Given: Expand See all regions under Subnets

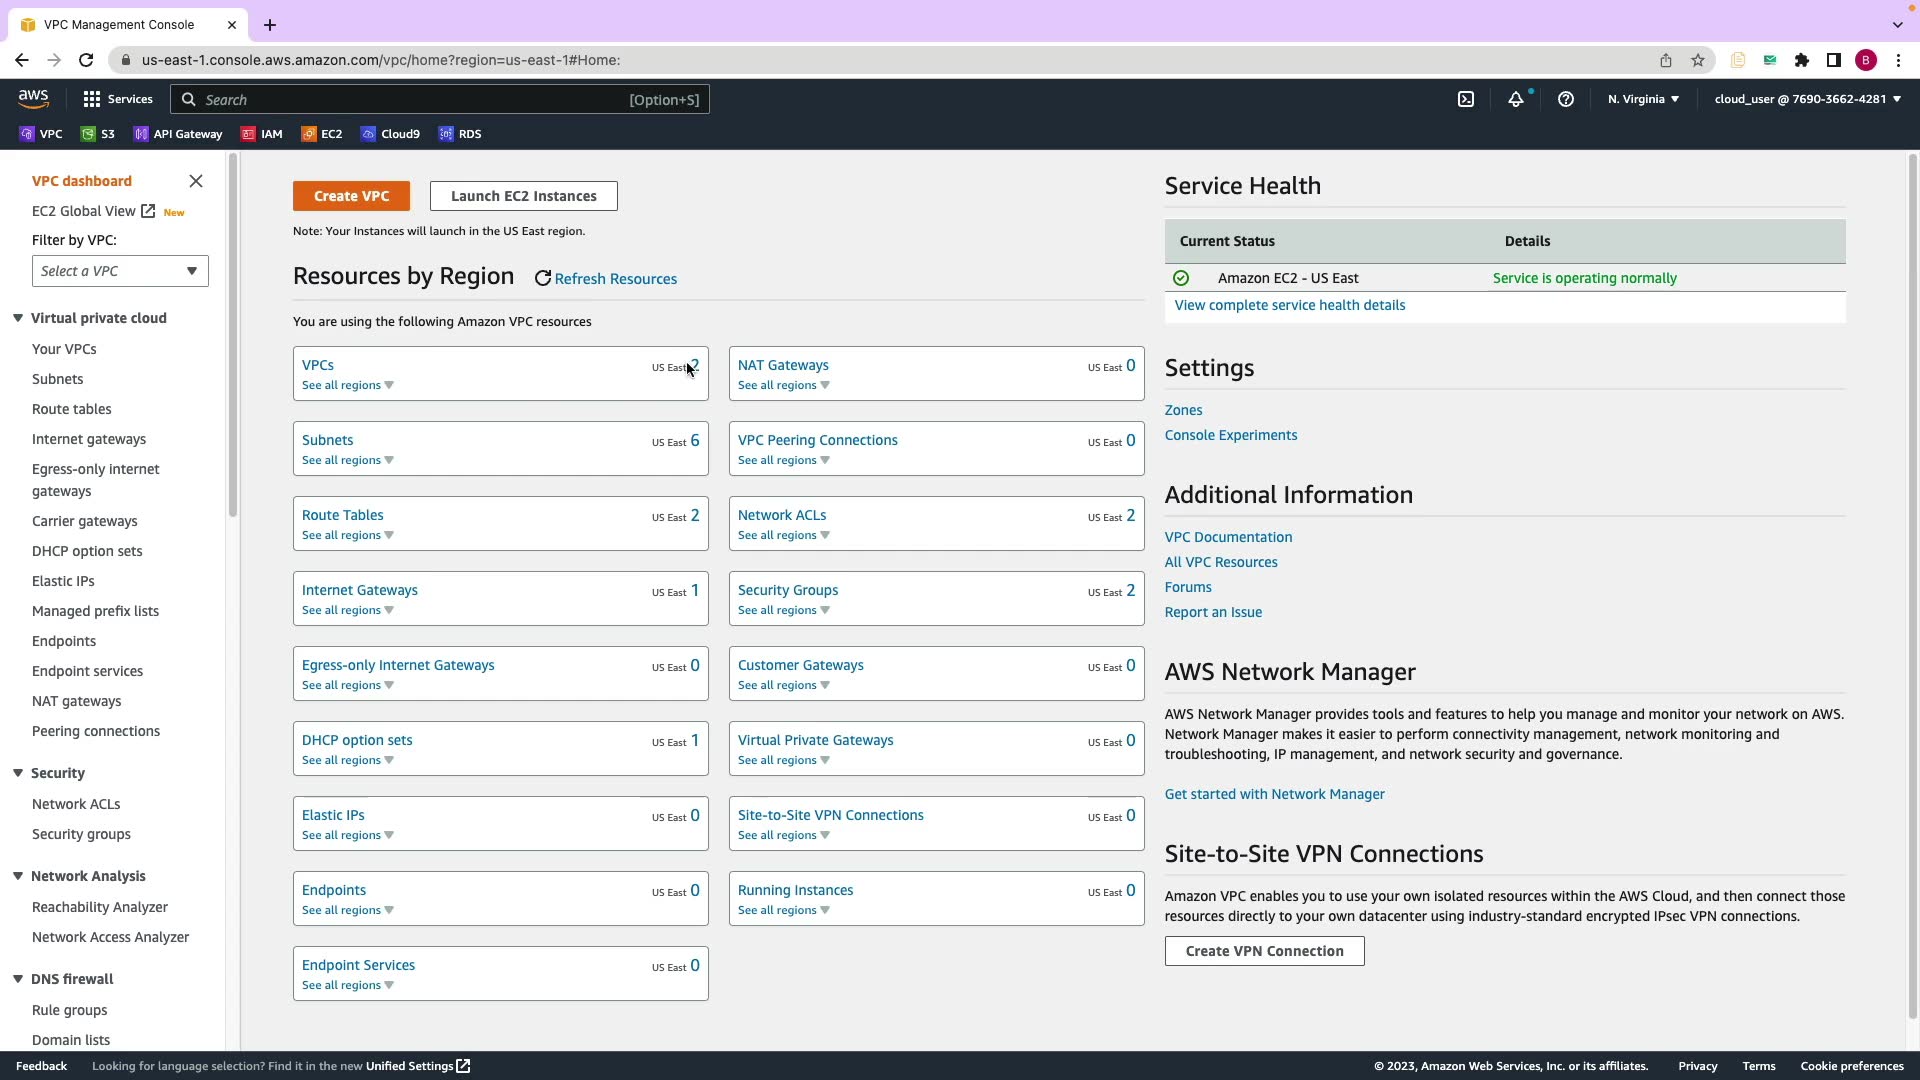Looking at the screenshot, I should click(347, 460).
